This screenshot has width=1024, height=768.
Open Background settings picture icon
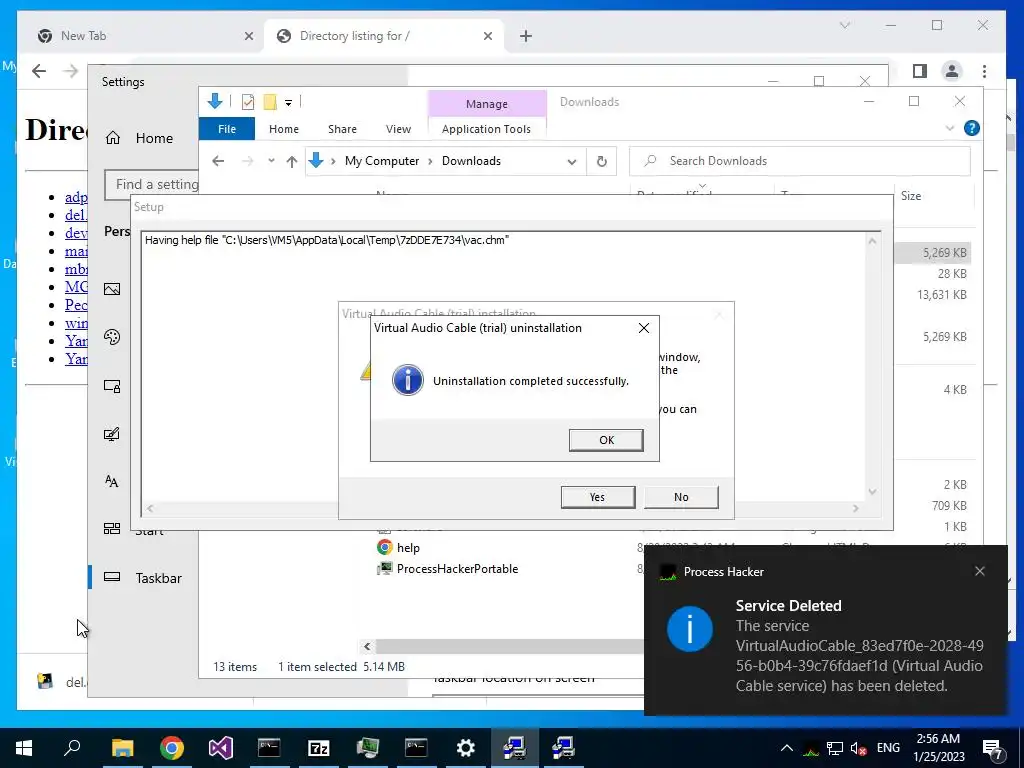click(x=112, y=289)
